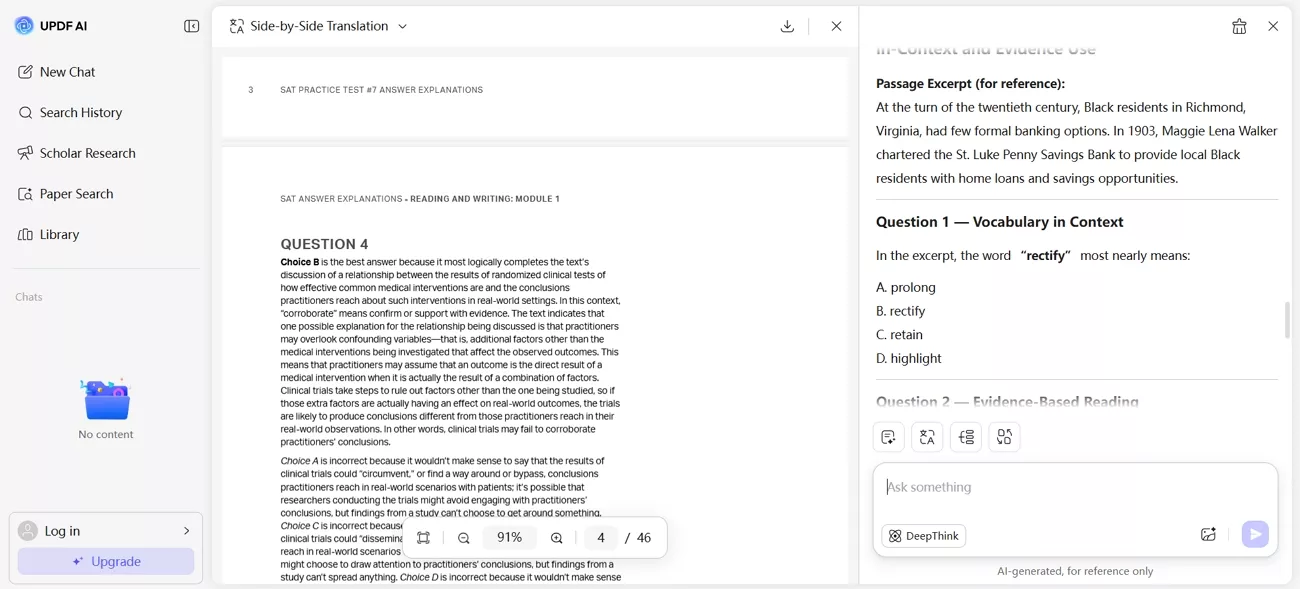The width and height of the screenshot is (1300, 589).
Task: Clear the chat with trash icon
Action: (1239, 26)
